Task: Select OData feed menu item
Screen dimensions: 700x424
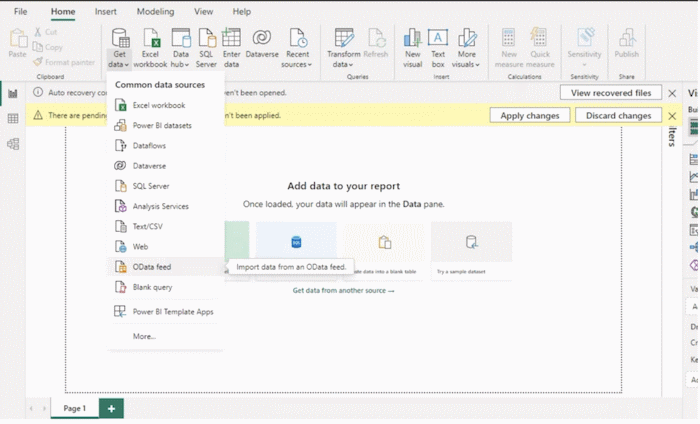Action: coord(165,267)
